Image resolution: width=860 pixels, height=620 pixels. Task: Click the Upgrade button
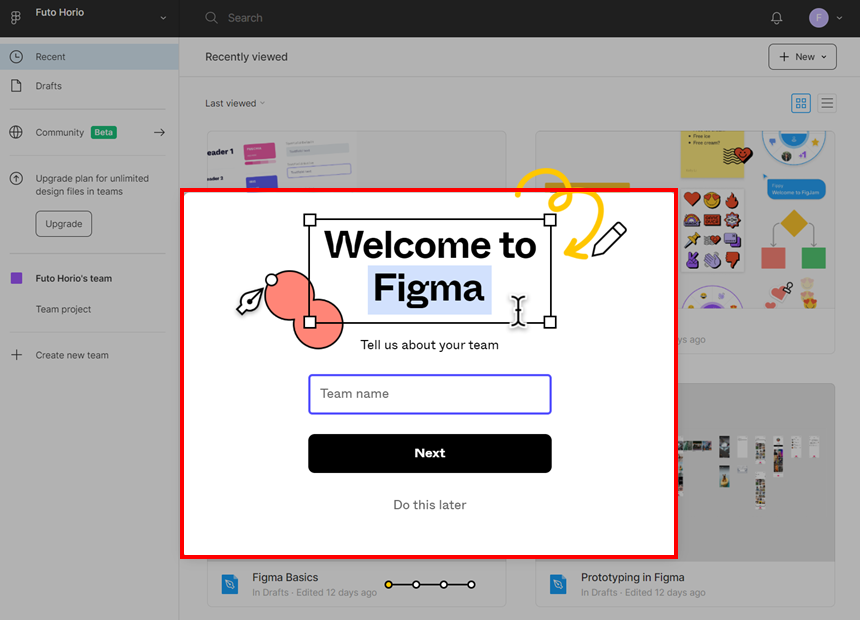pyautogui.click(x=64, y=224)
